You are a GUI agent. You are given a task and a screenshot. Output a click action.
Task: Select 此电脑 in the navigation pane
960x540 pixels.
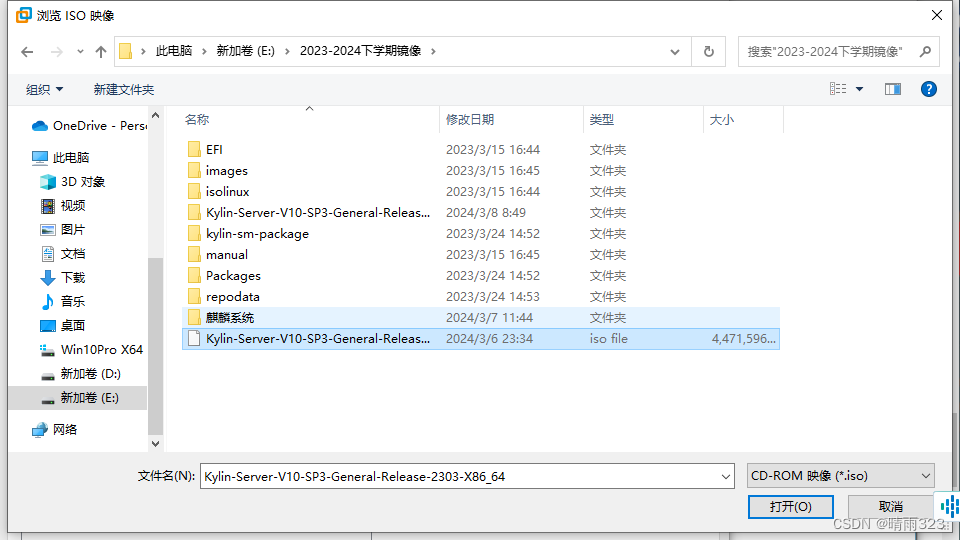[x=61, y=157]
